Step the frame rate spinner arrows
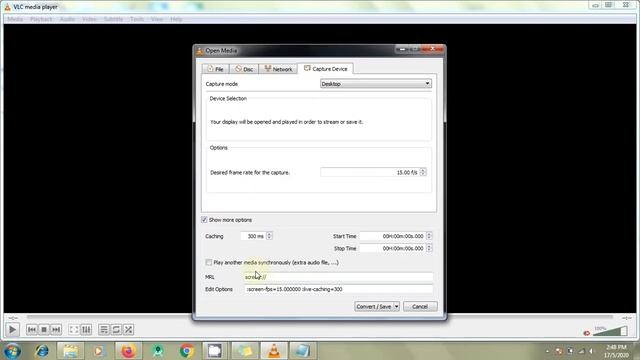The height and width of the screenshot is (360, 640). (x=423, y=172)
